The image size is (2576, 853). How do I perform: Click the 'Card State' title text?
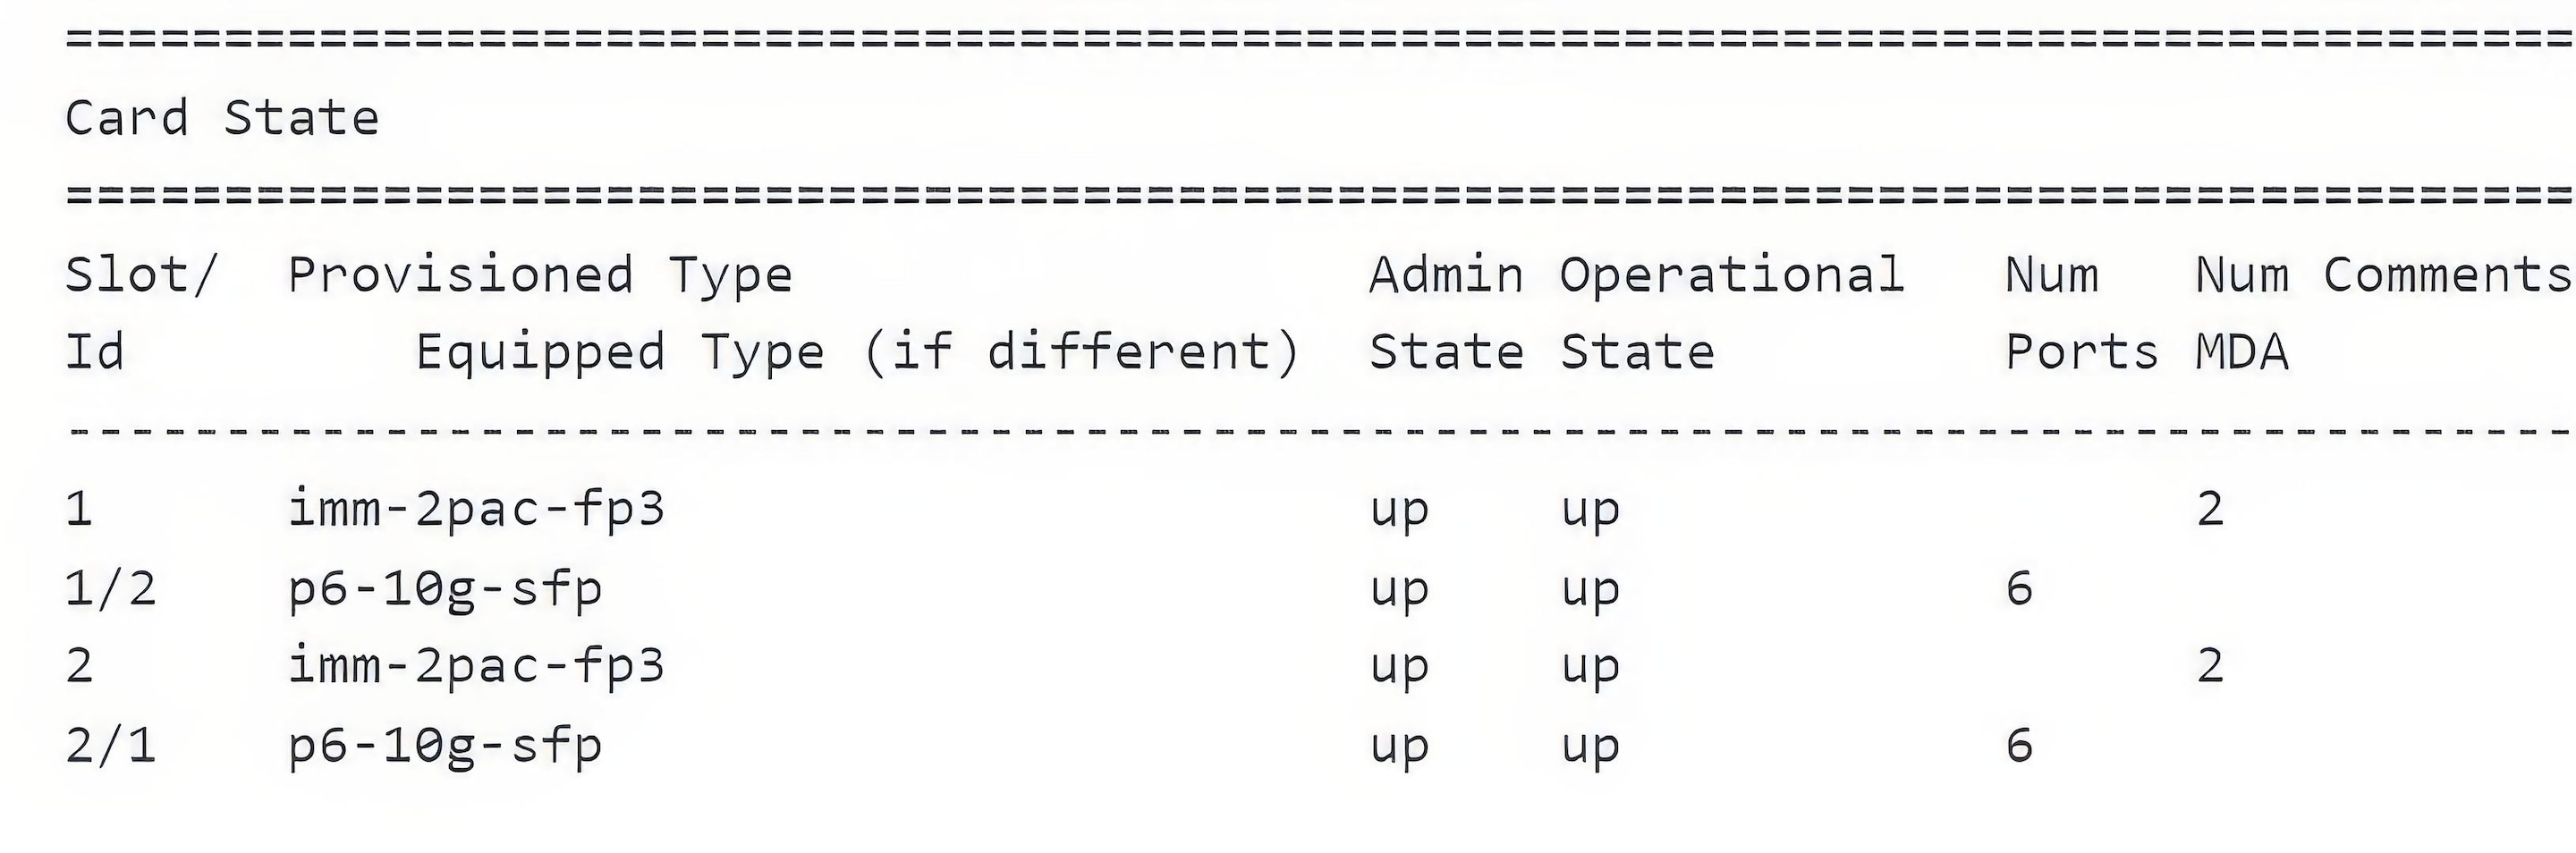click(x=222, y=119)
